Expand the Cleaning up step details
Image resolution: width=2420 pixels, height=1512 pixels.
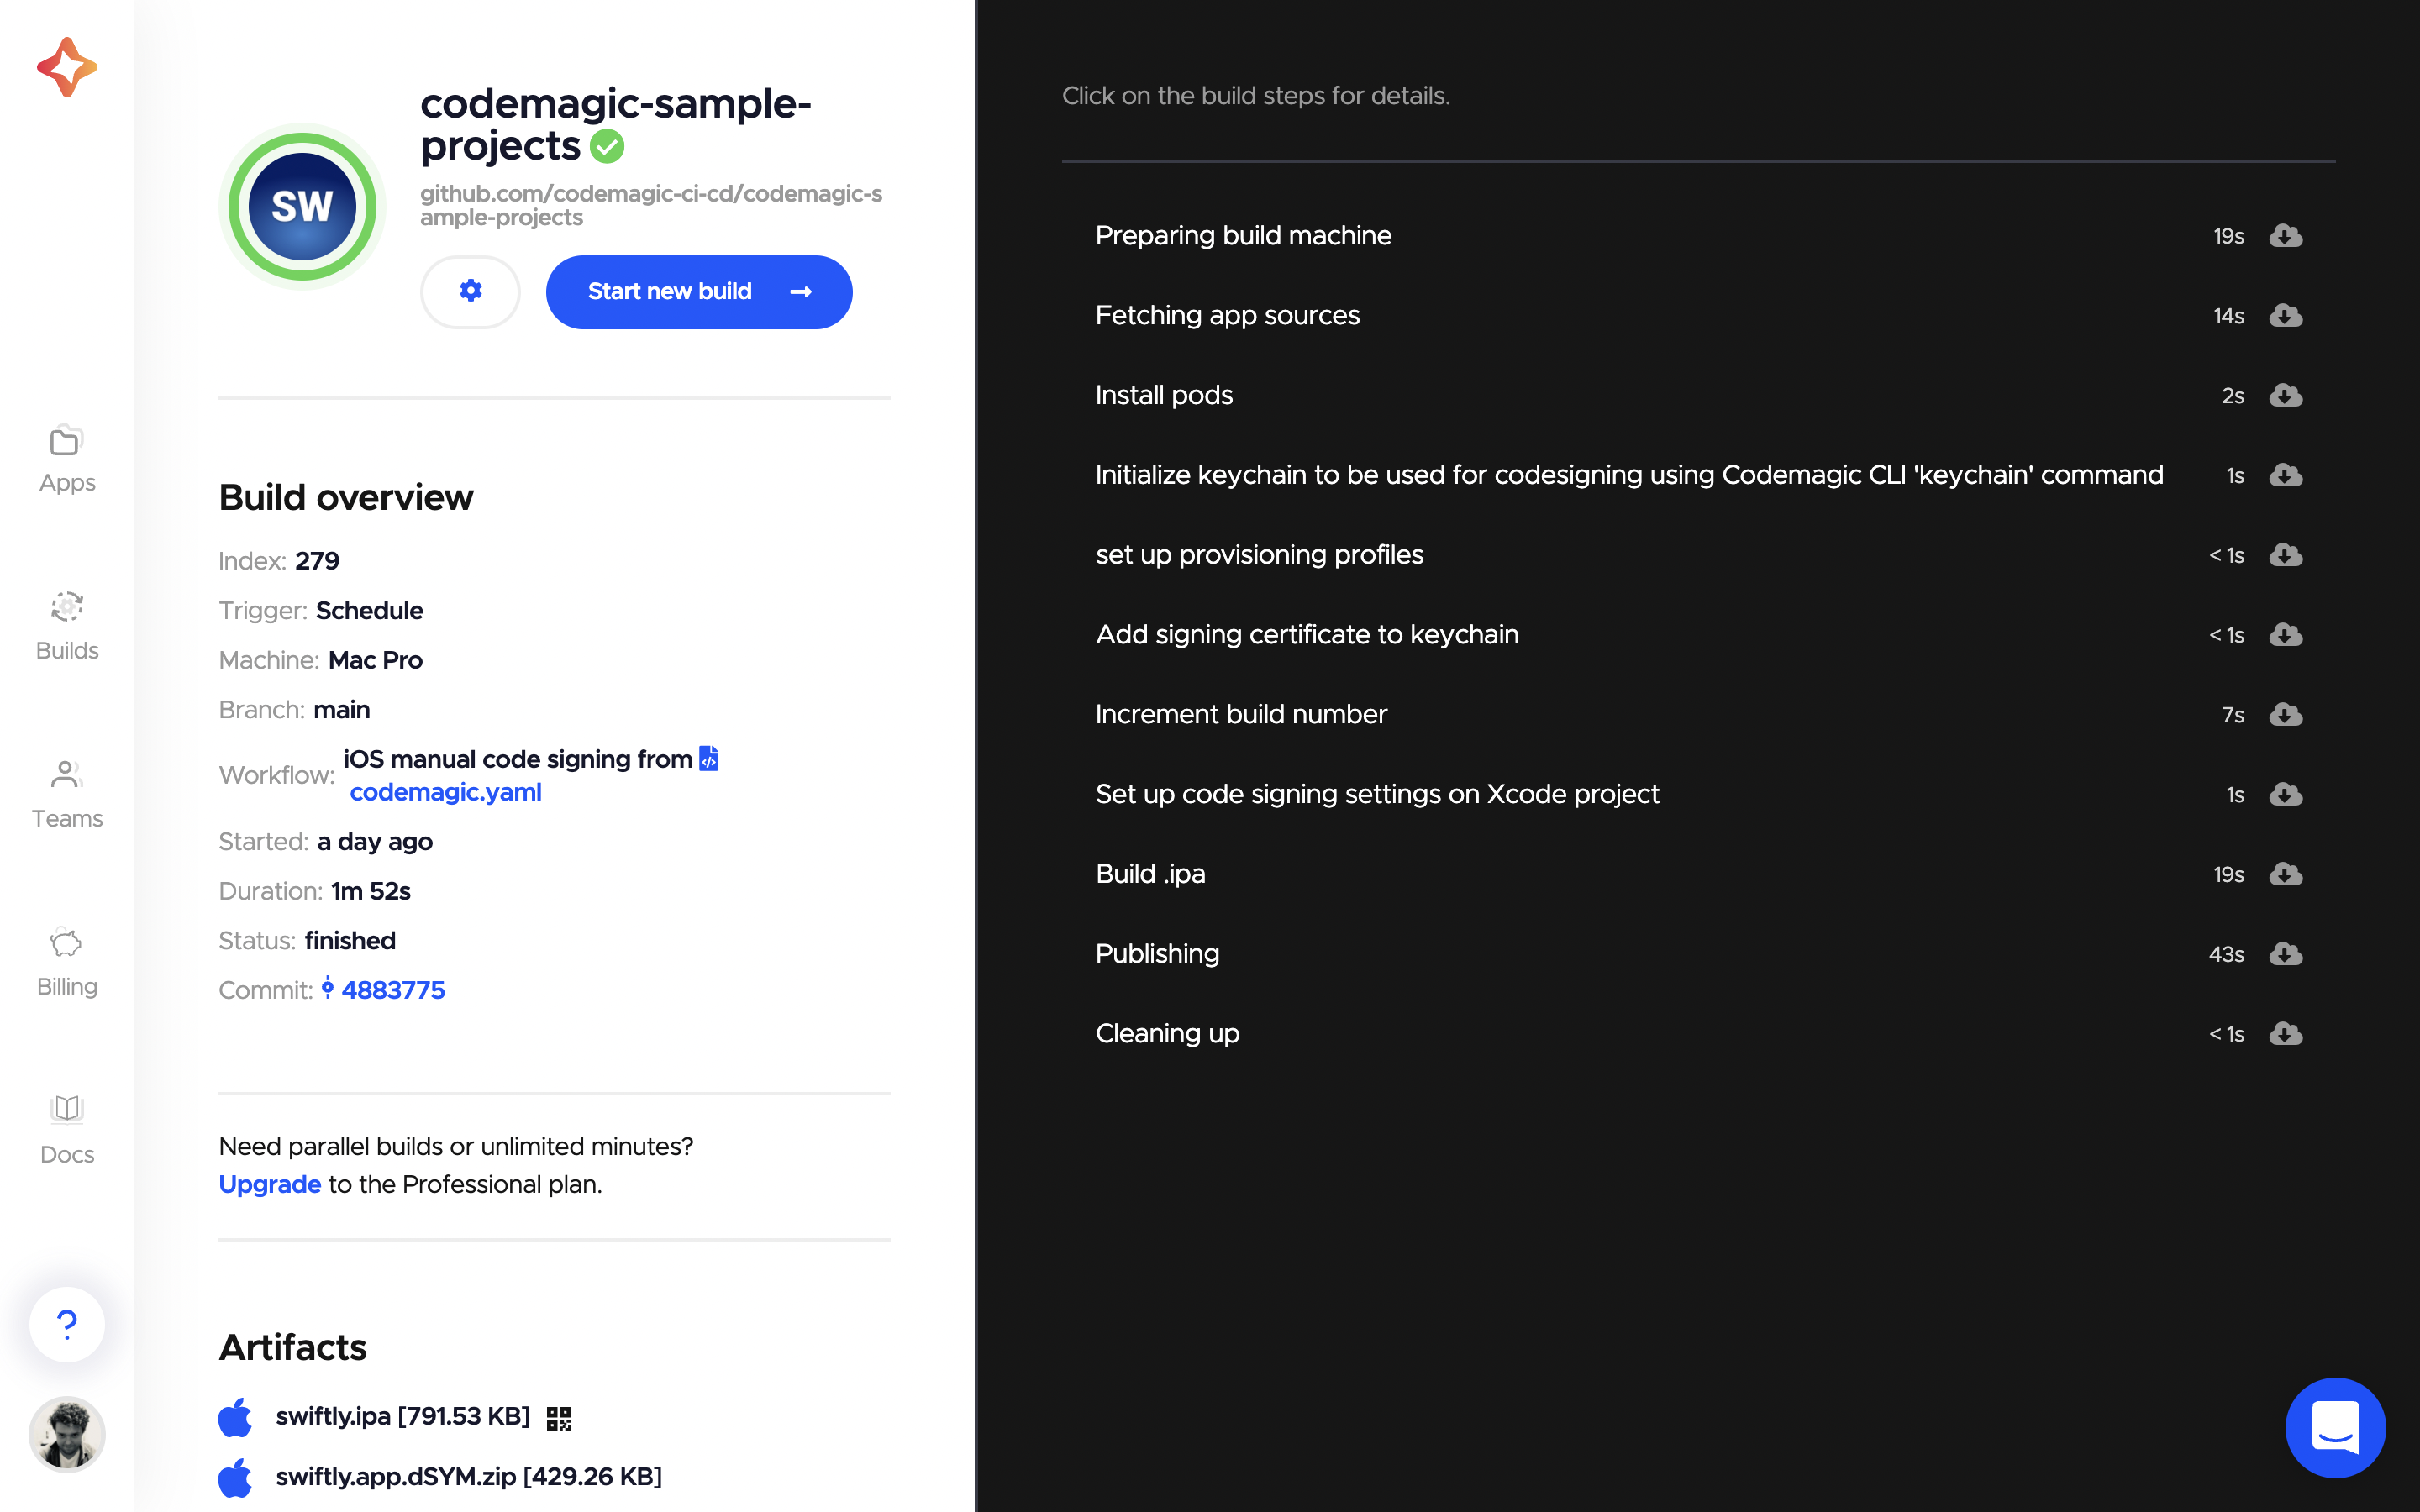pyautogui.click(x=1166, y=1034)
